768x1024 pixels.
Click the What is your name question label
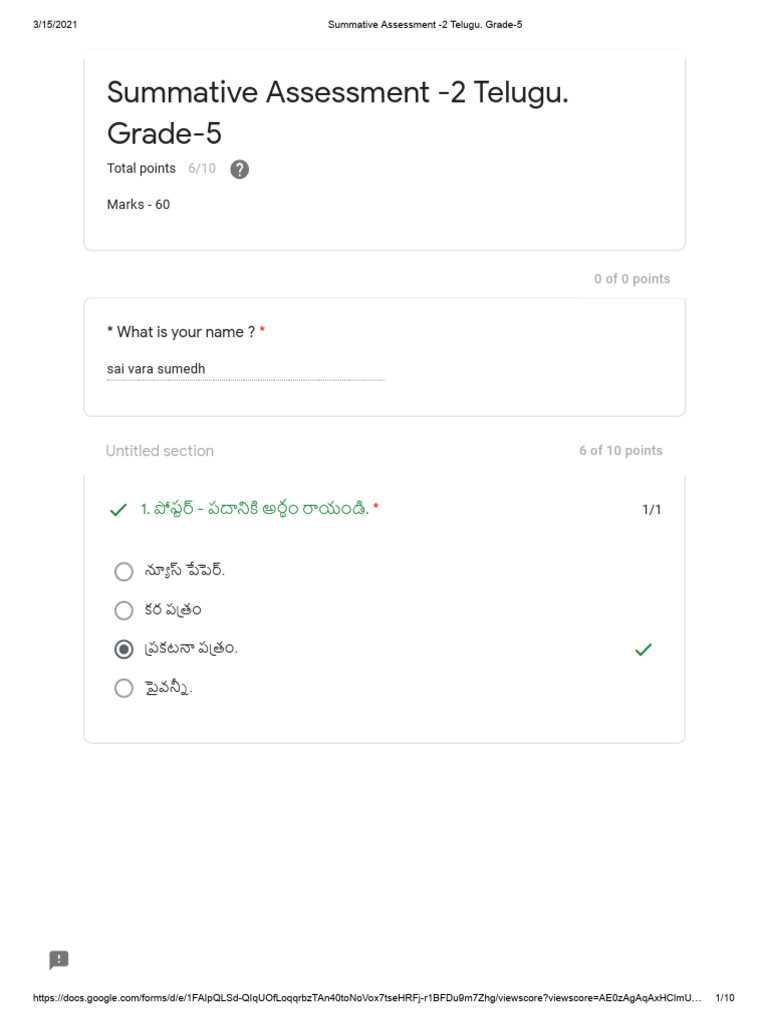(x=181, y=332)
